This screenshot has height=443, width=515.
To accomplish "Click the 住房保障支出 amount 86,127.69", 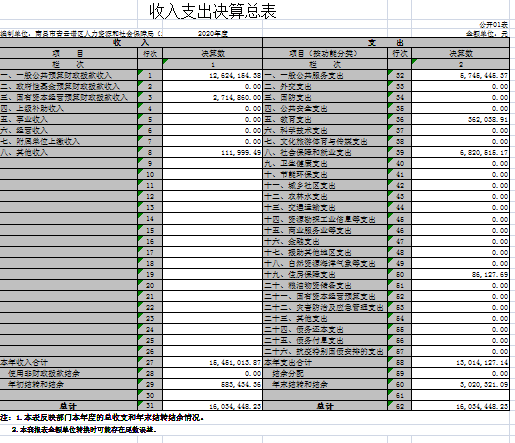I will (x=460, y=274).
